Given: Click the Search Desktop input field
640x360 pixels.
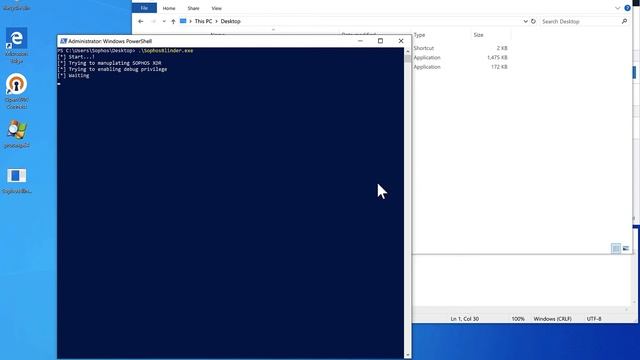Looking at the screenshot, I should (580, 21).
